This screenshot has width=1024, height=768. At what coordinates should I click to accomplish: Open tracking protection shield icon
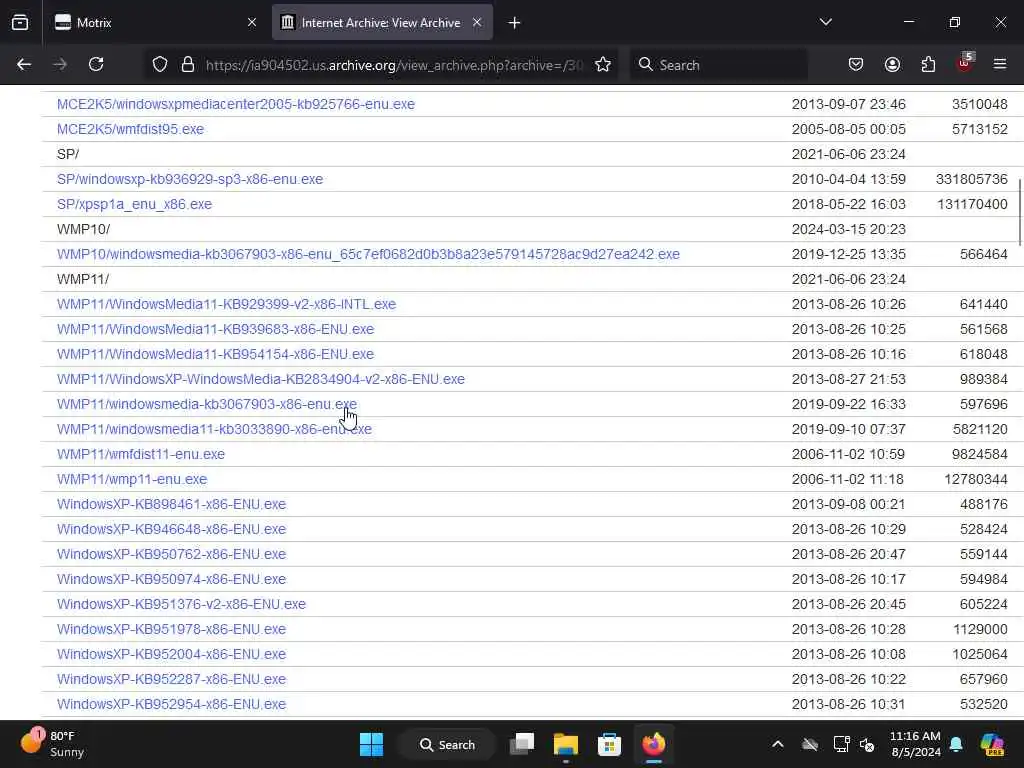(x=160, y=64)
